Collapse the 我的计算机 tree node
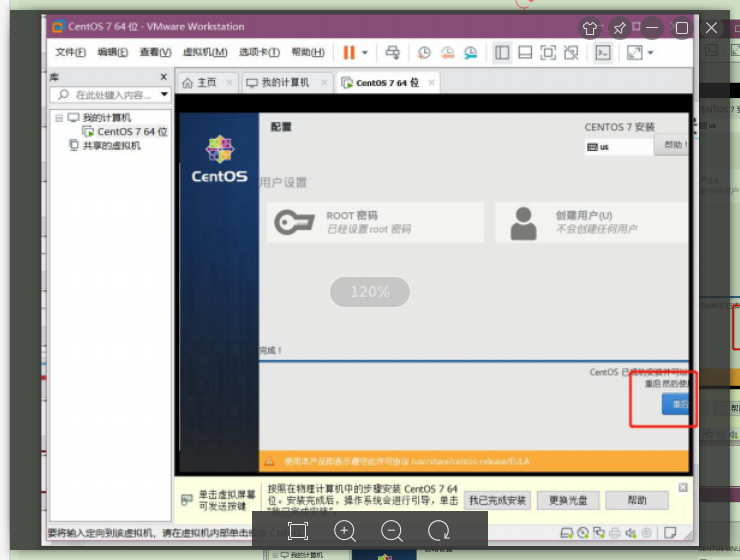This screenshot has height=560, width=740. (59, 117)
